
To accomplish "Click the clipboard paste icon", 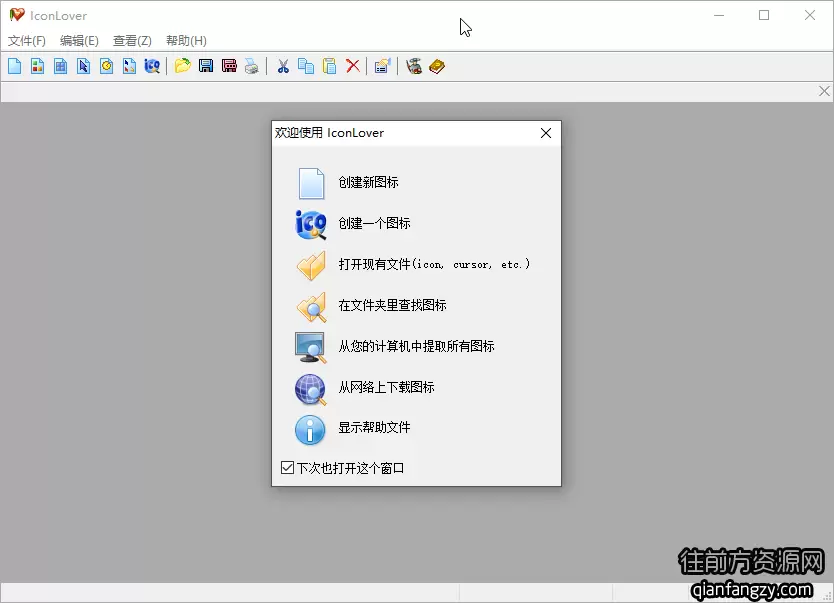I will 330,66.
